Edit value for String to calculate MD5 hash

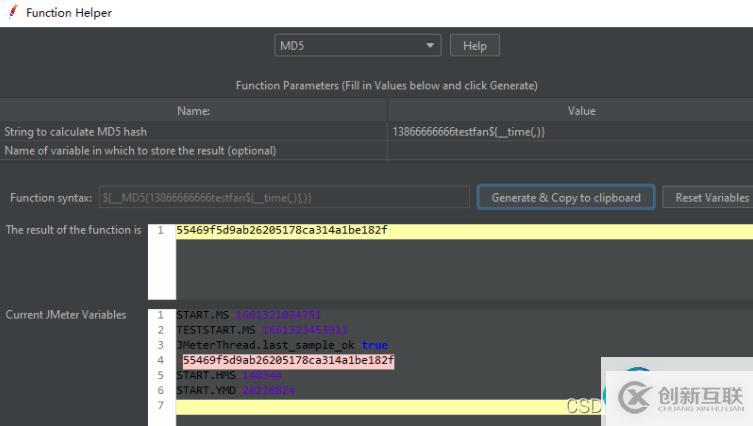point(570,132)
